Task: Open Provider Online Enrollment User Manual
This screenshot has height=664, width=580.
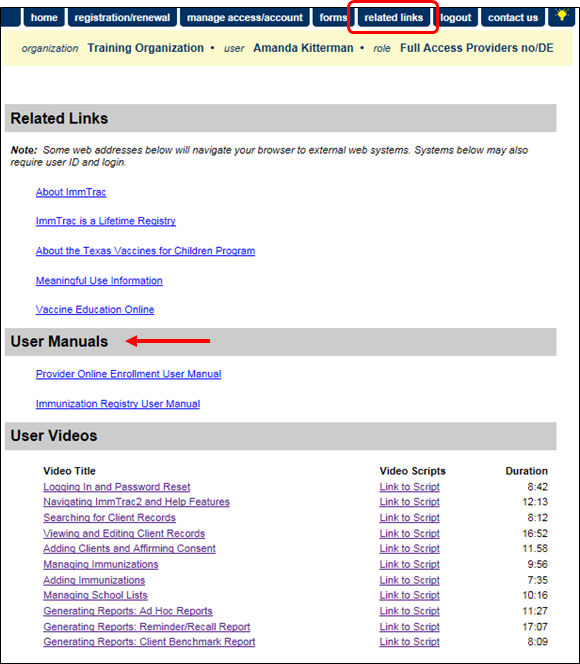Action: (128, 374)
